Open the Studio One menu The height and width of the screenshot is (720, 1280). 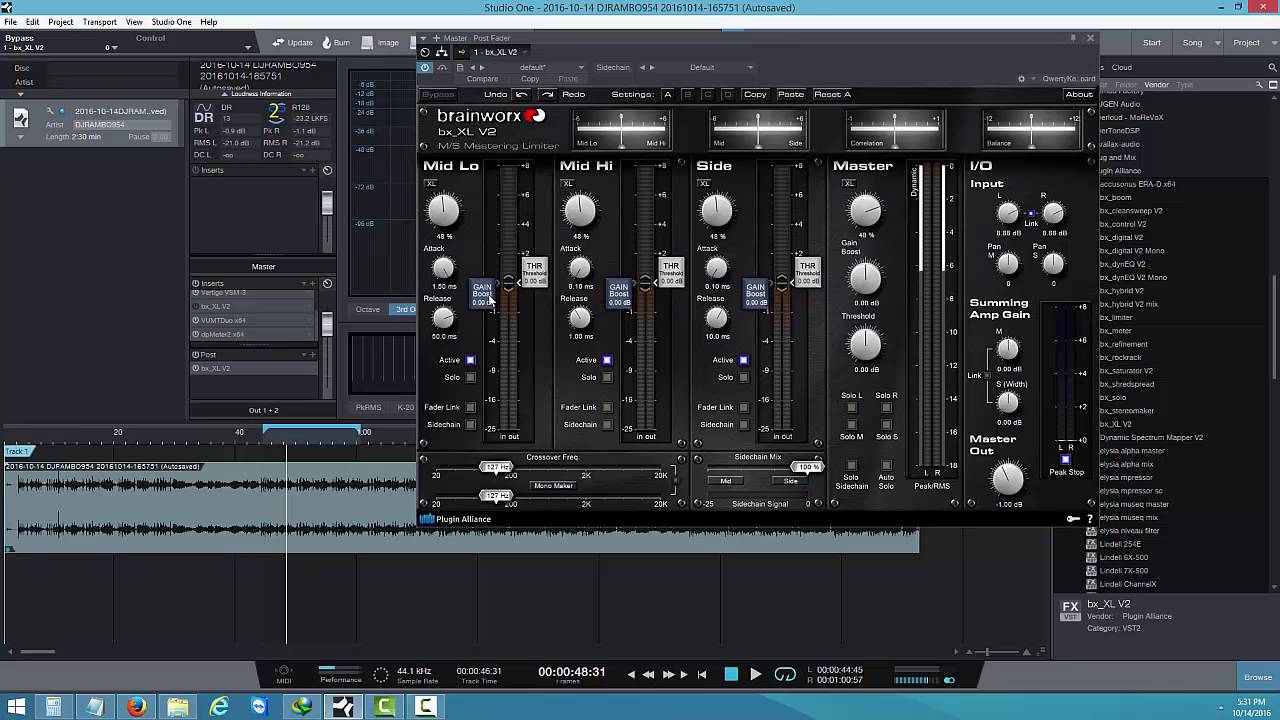click(x=171, y=22)
